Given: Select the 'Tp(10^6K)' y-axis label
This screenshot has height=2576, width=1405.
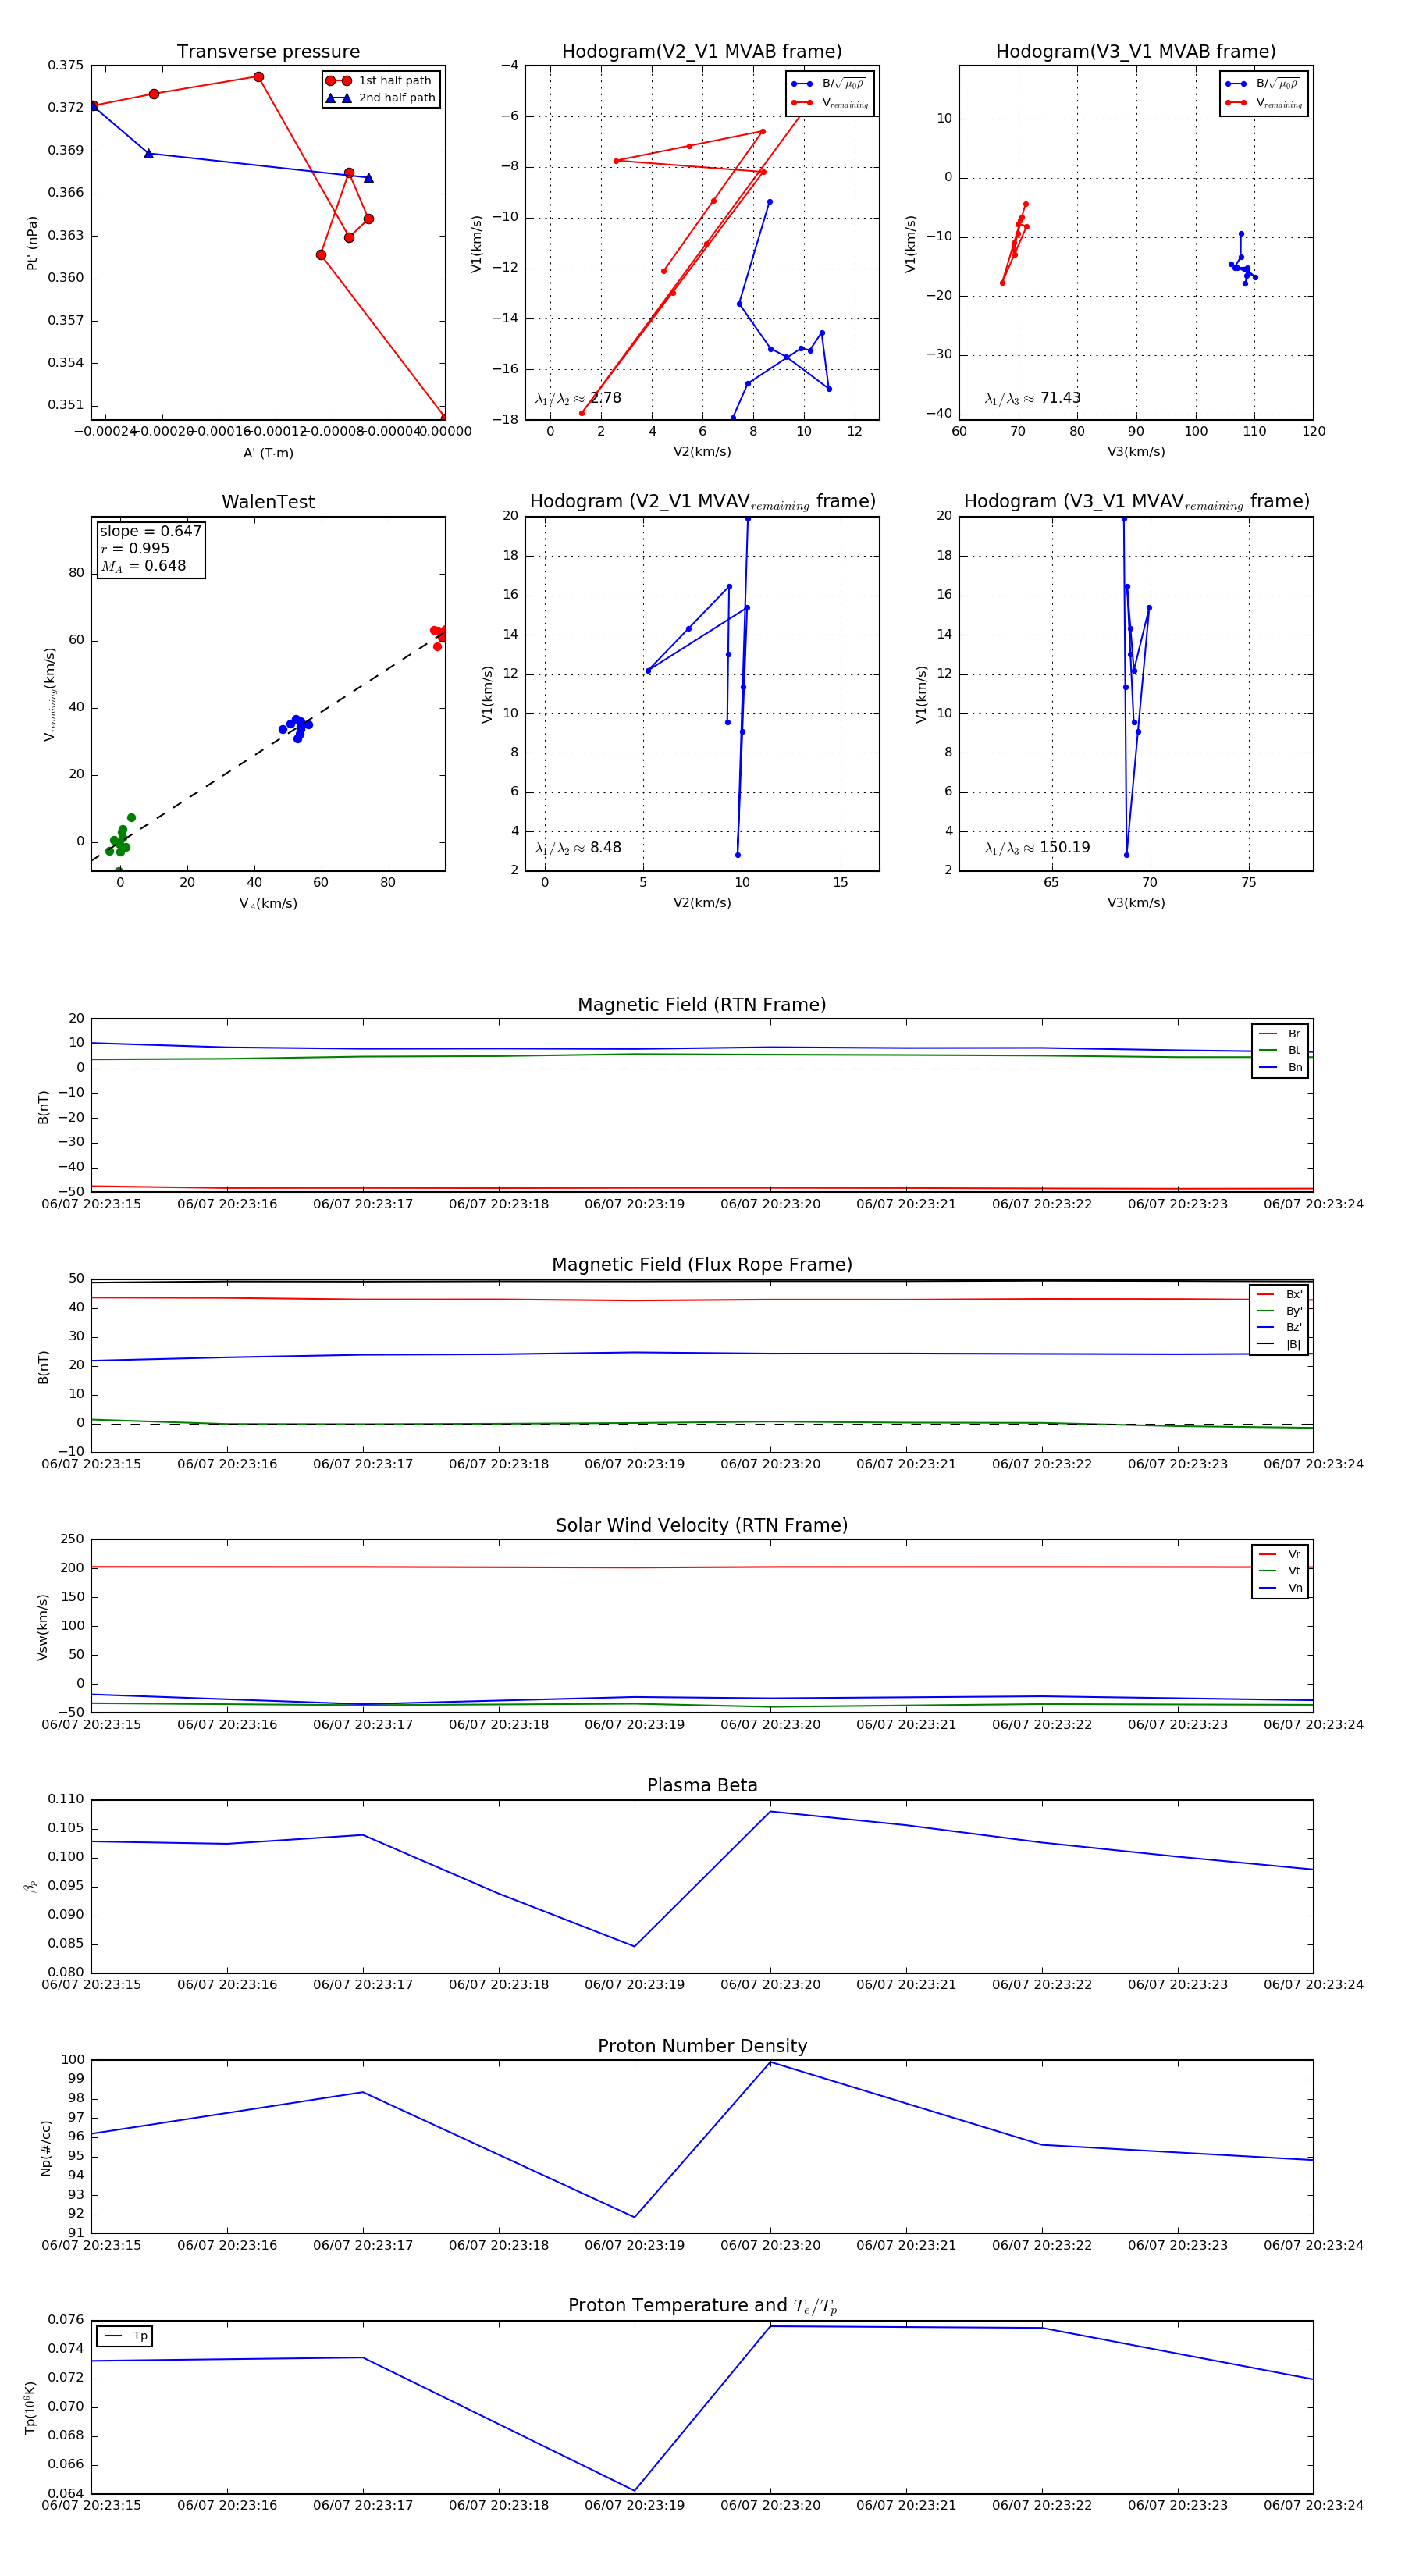Looking at the screenshot, I should 30,2408.
